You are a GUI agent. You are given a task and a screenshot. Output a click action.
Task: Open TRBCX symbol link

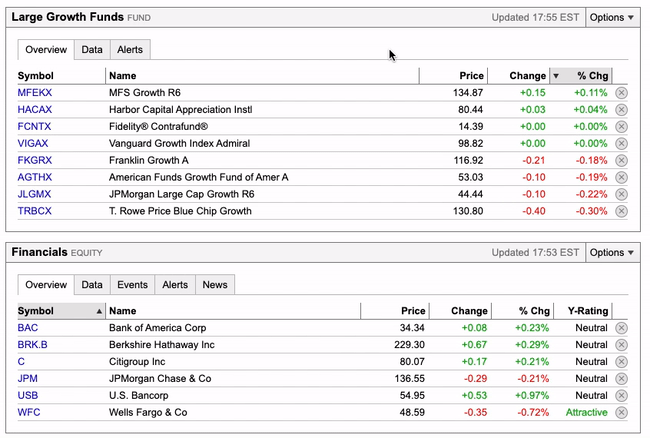pyautogui.click(x=35, y=211)
